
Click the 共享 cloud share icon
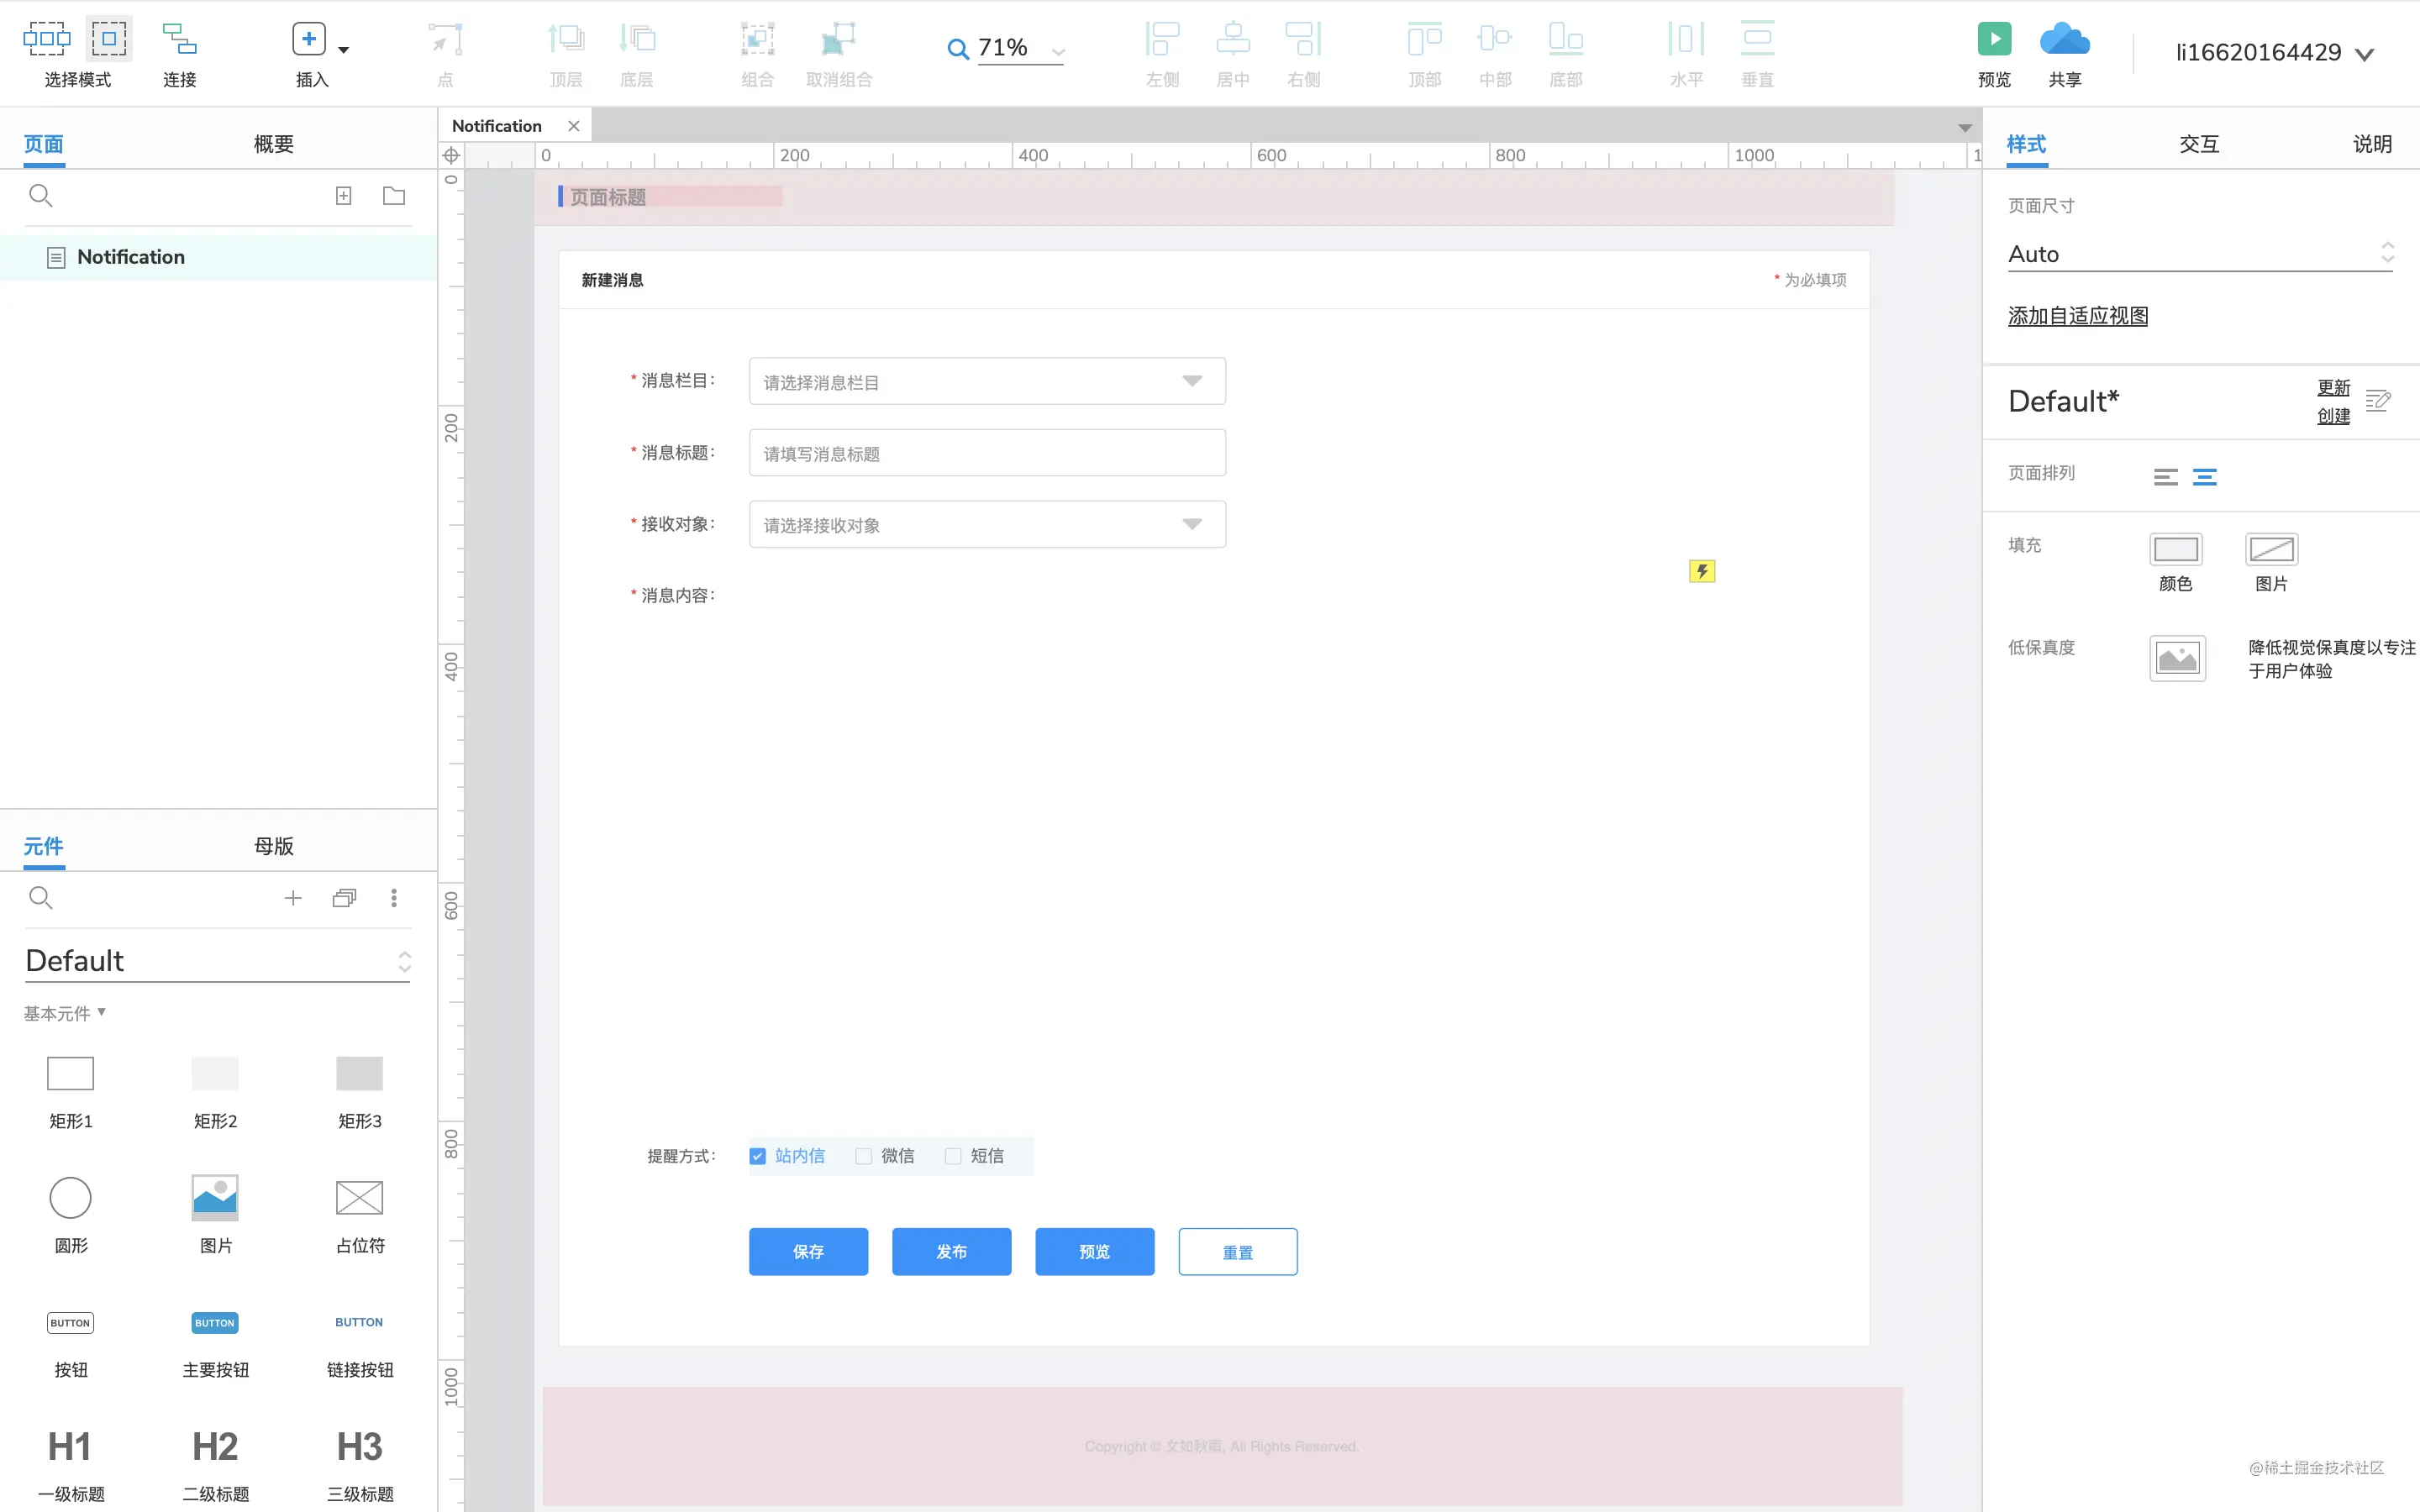pos(2065,39)
